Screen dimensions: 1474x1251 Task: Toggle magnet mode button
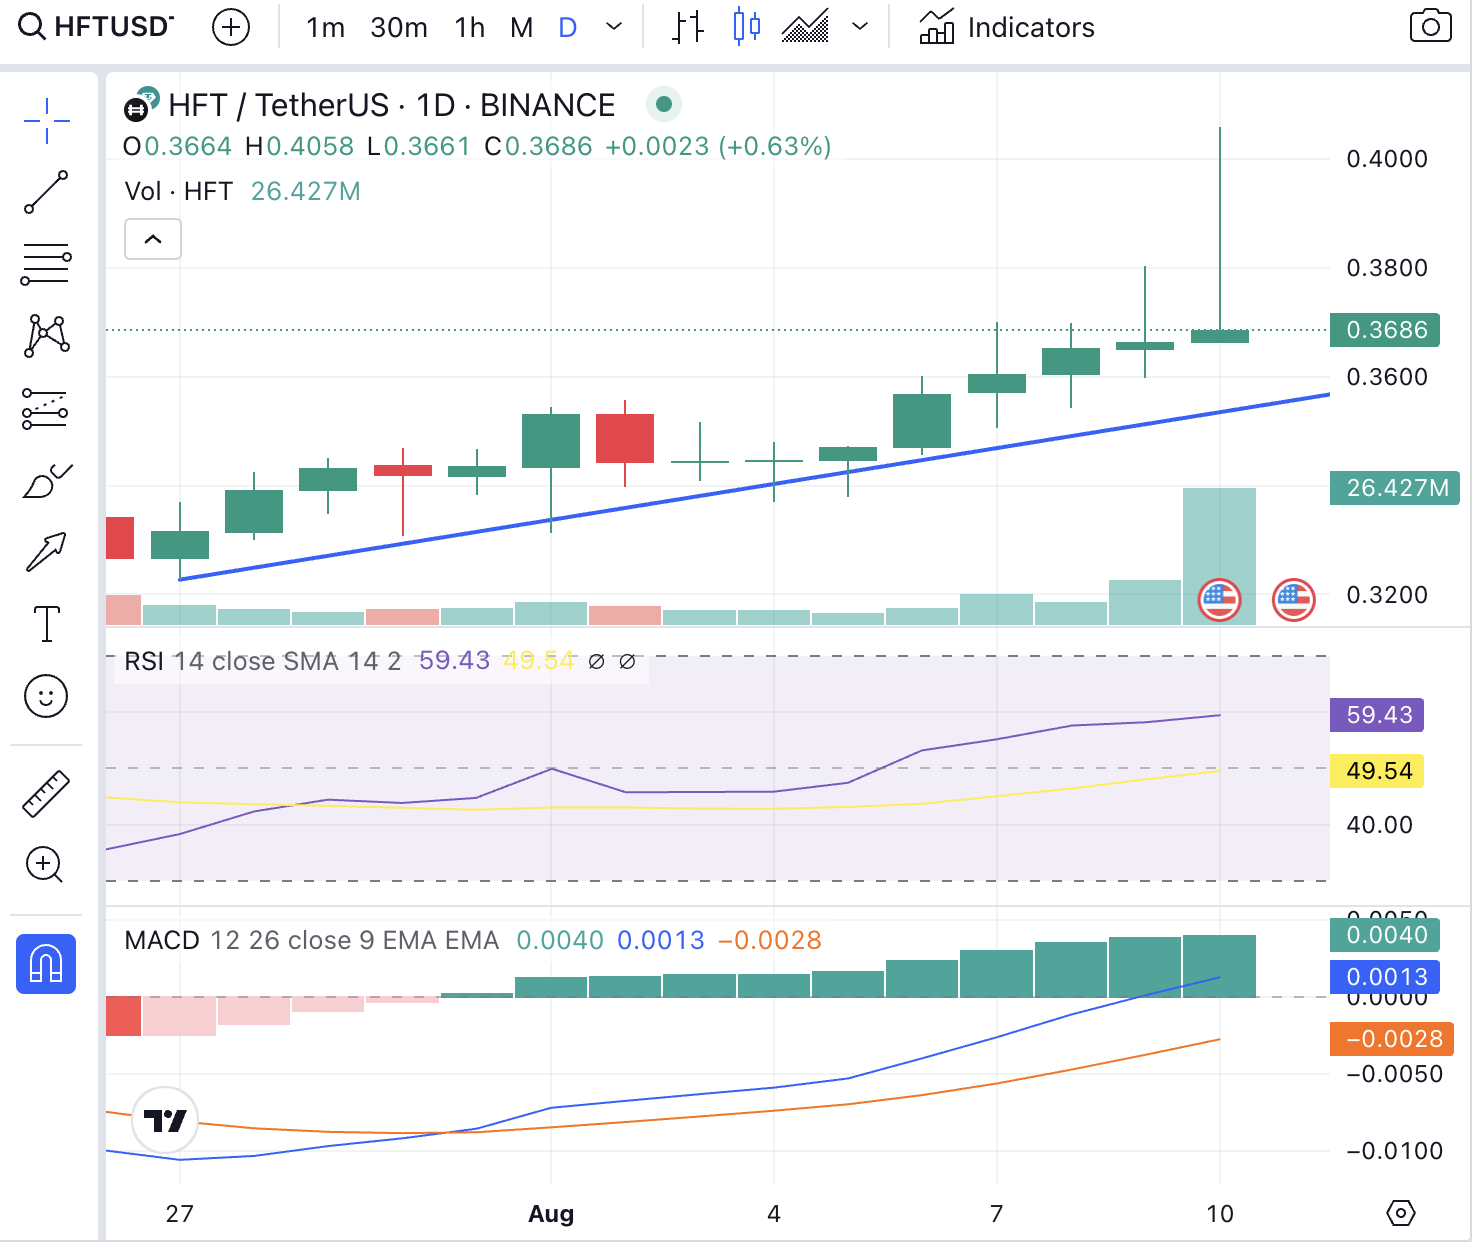[x=46, y=964]
